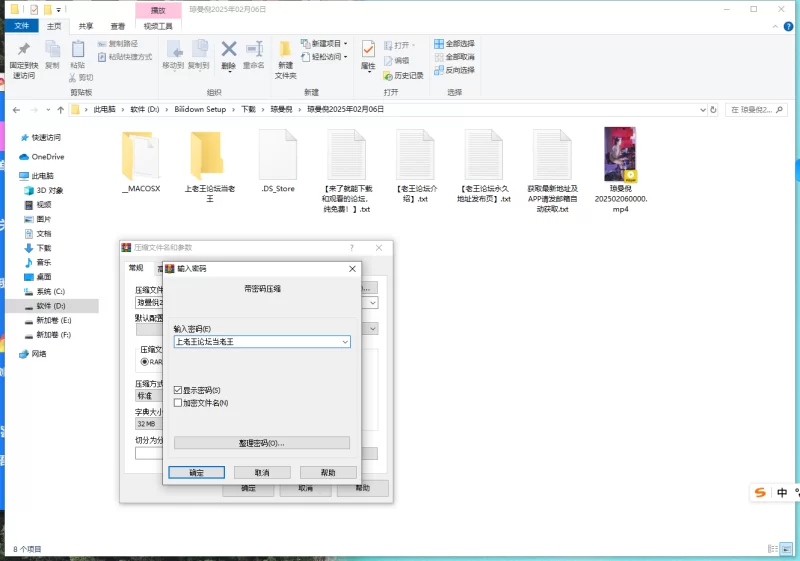Screen dimensions: 800x561
Task: Click the red X Delete icon
Action: tap(229, 50)
